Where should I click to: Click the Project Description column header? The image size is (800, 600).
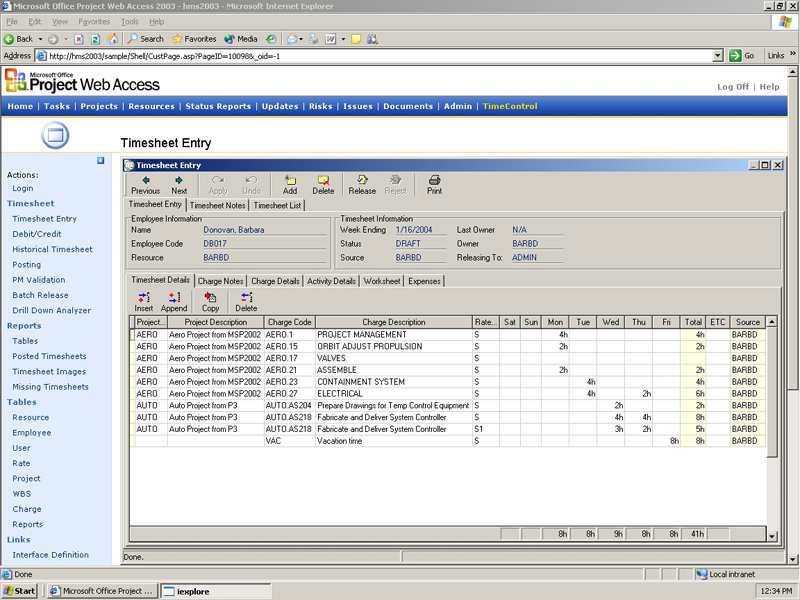(x=216, y=322)
